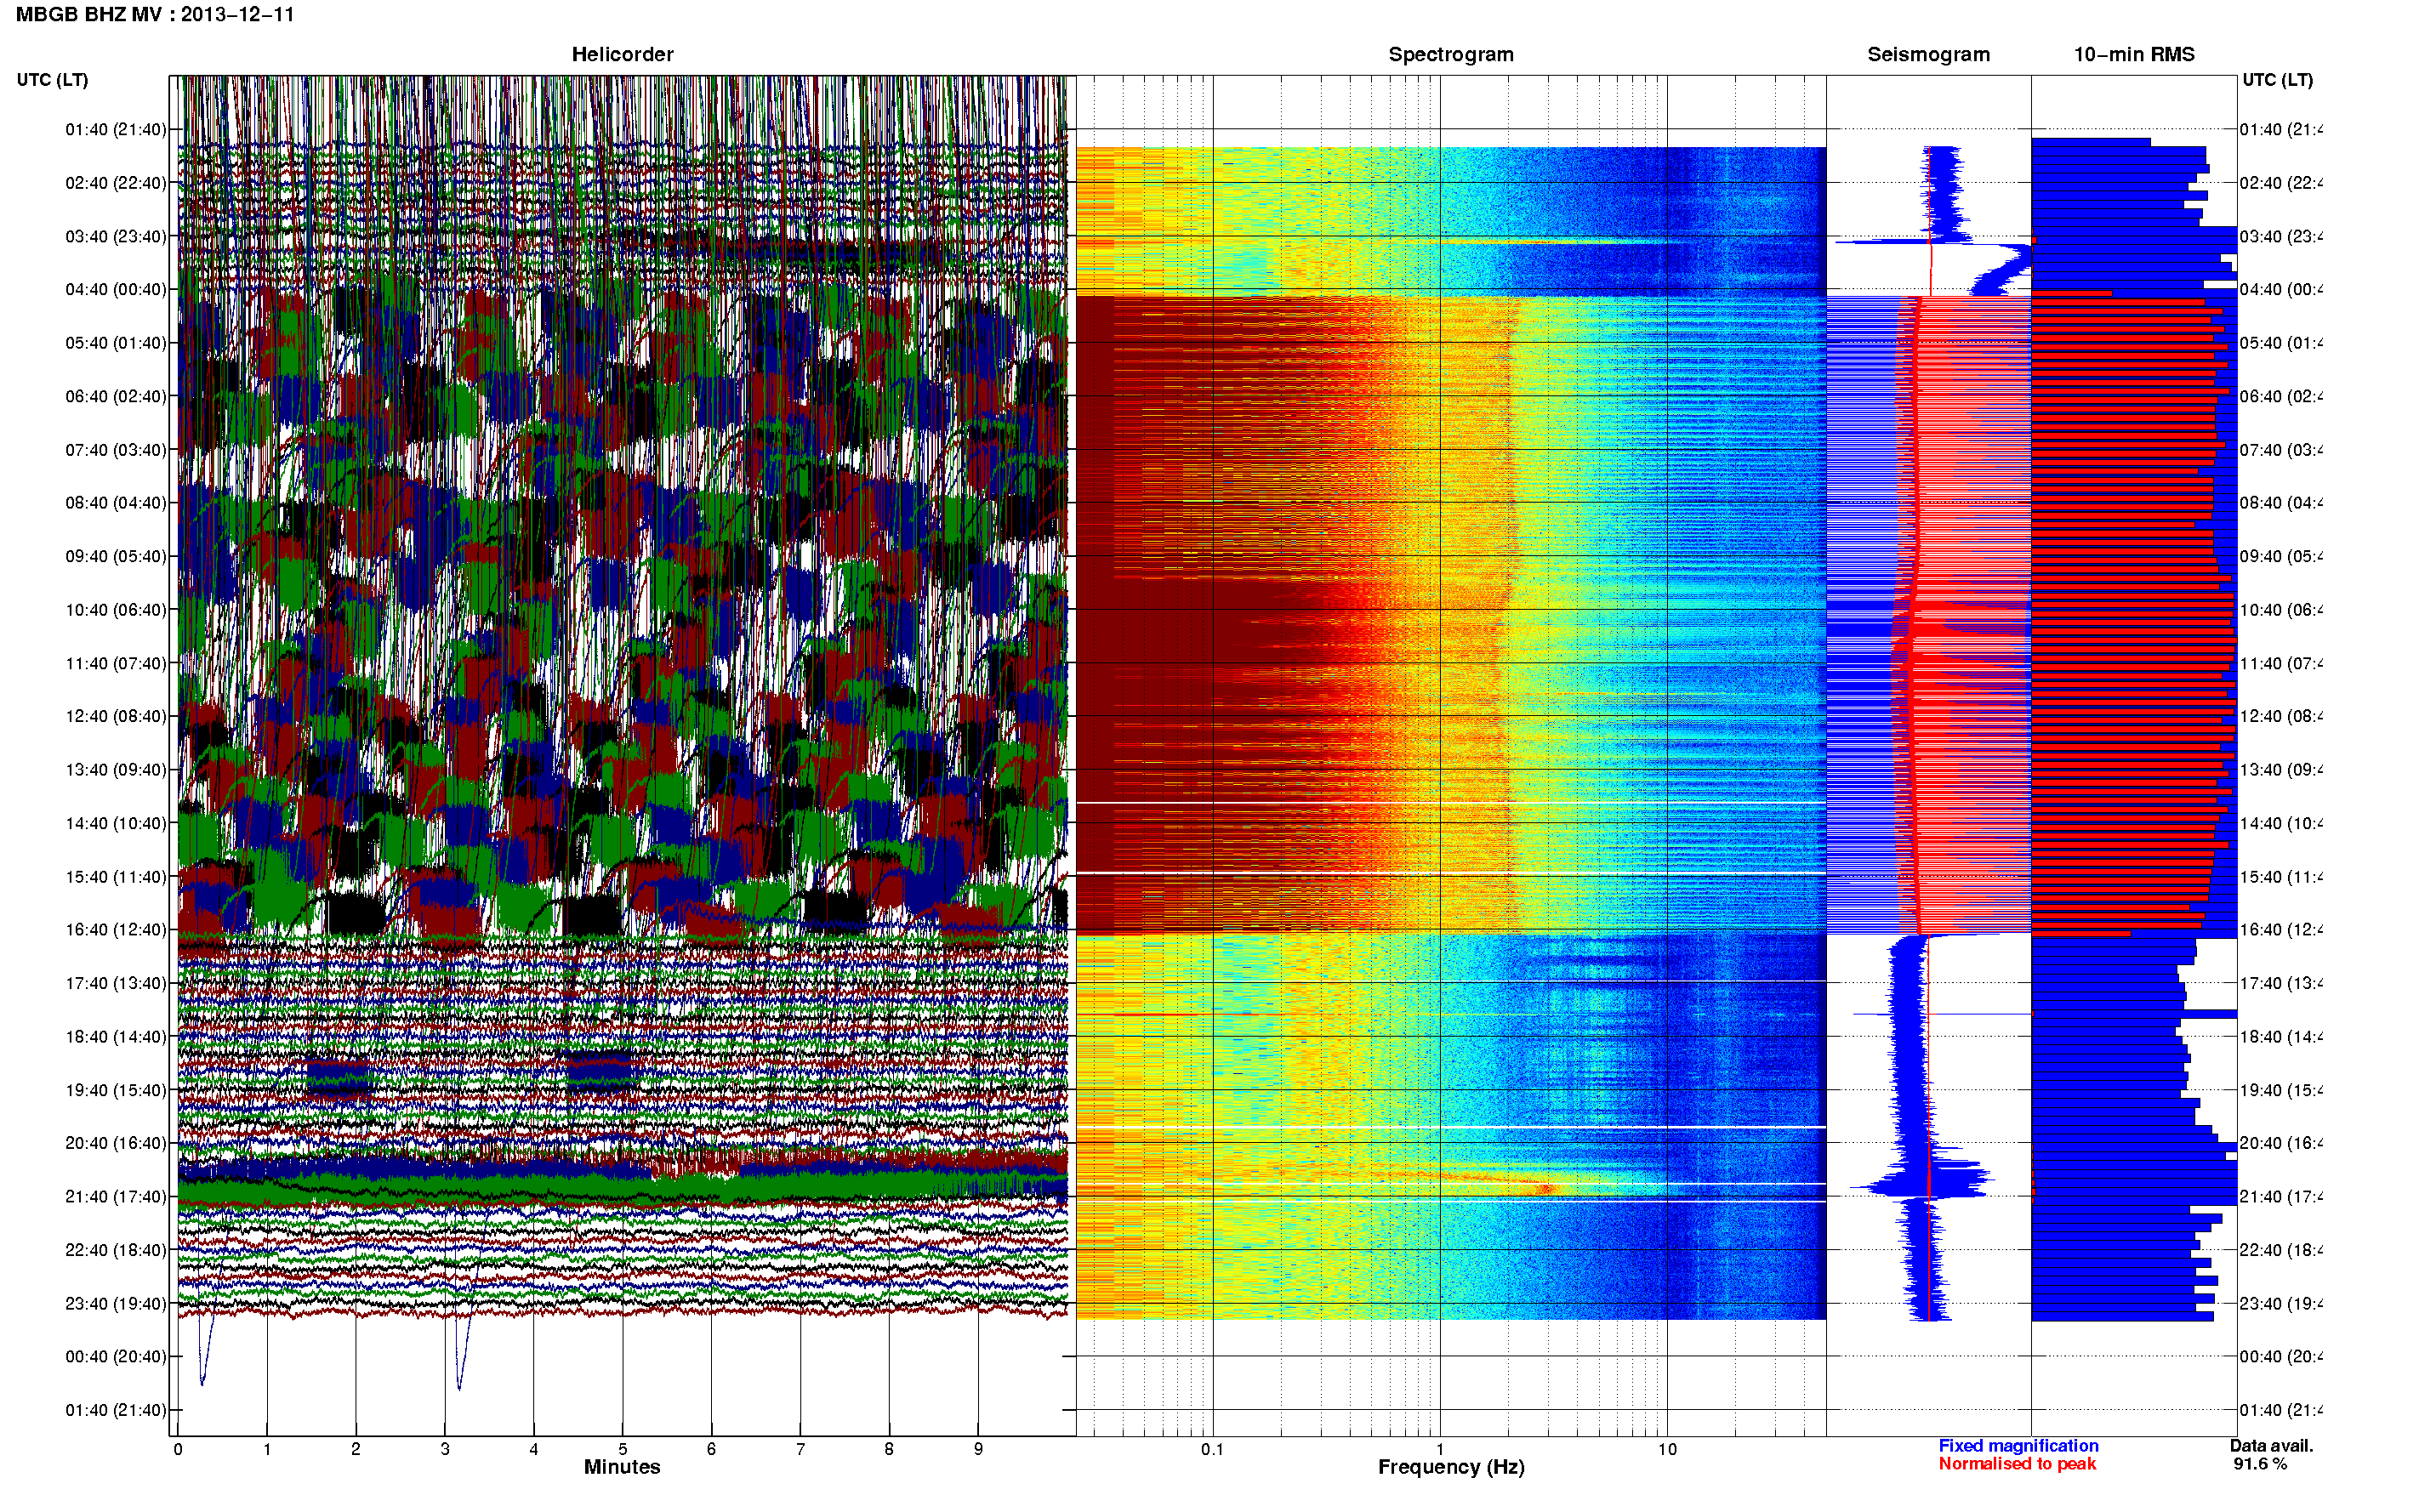Select left time label 11:40 (07:40)
Screen dimensions: 2419x1512
pos(116,663)
